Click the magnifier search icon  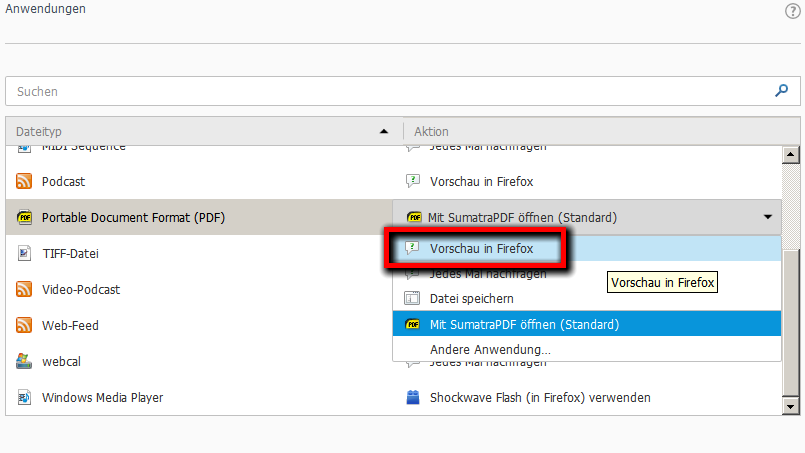[x=781, y=91]
